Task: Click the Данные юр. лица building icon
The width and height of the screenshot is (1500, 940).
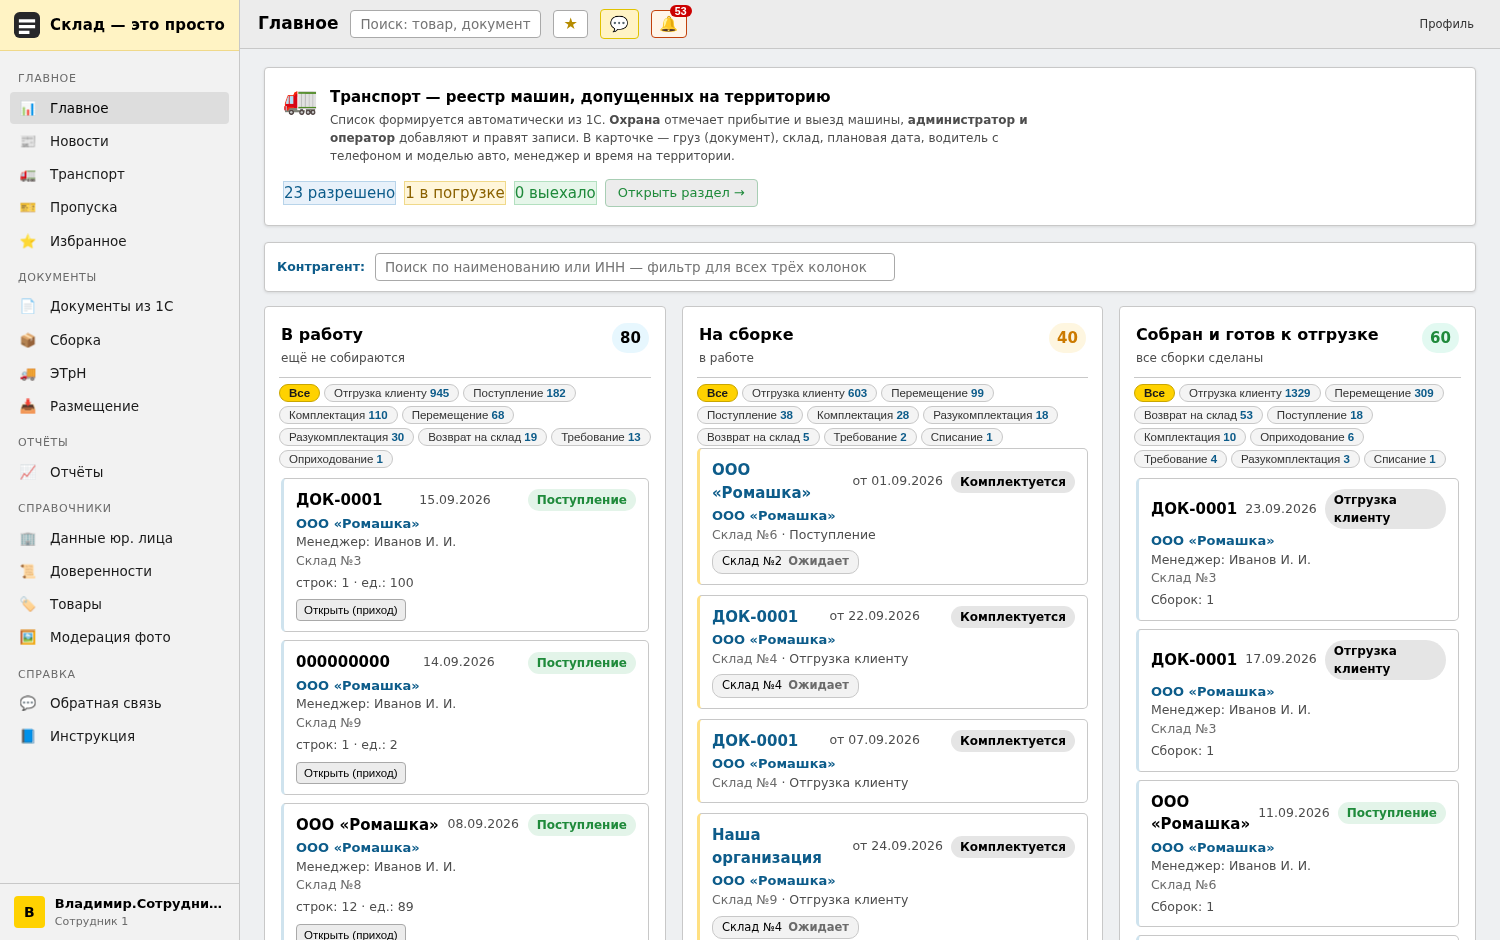Action: 28,538
